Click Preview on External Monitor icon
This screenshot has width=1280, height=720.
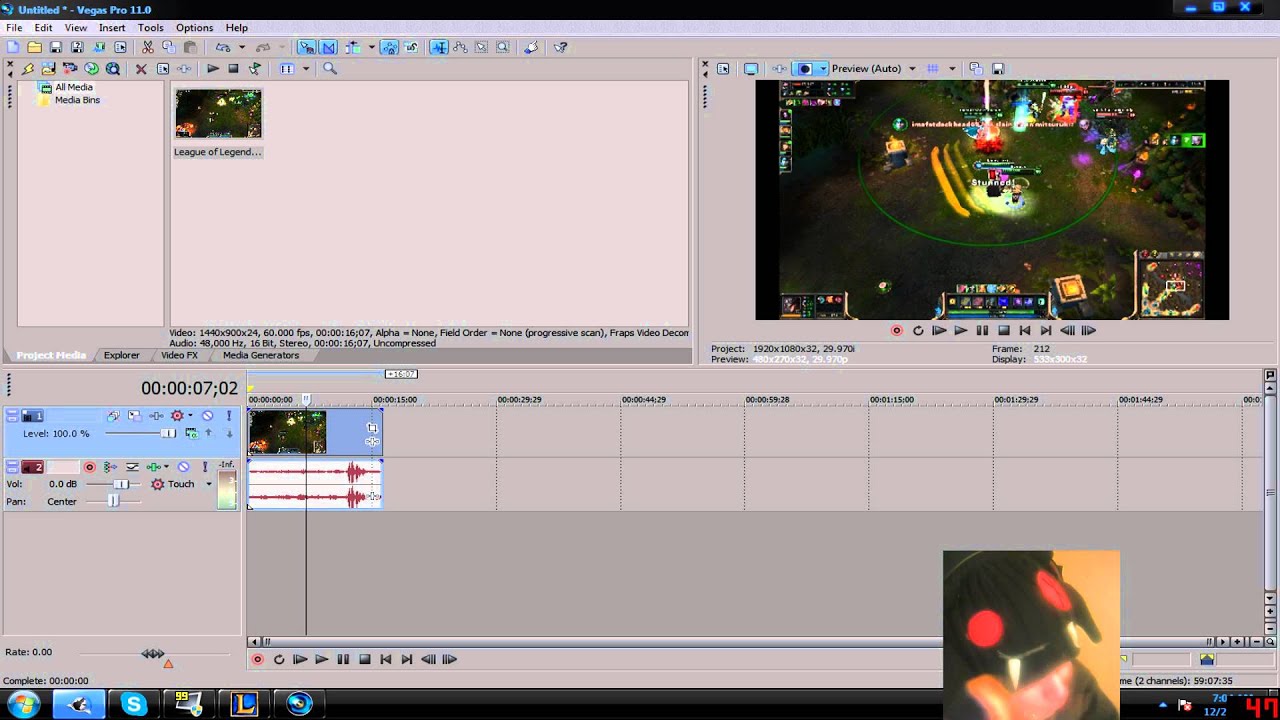click(x=751, y=69)
